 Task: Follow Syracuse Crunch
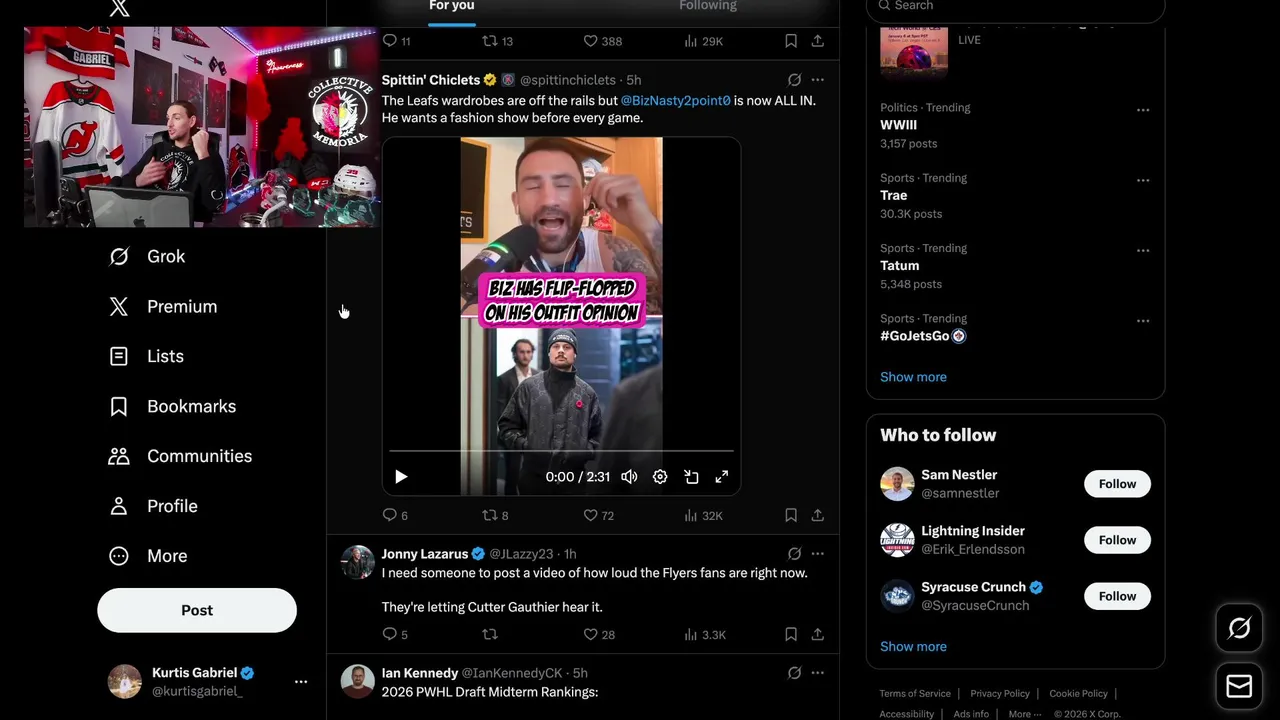click(1117, 596)
